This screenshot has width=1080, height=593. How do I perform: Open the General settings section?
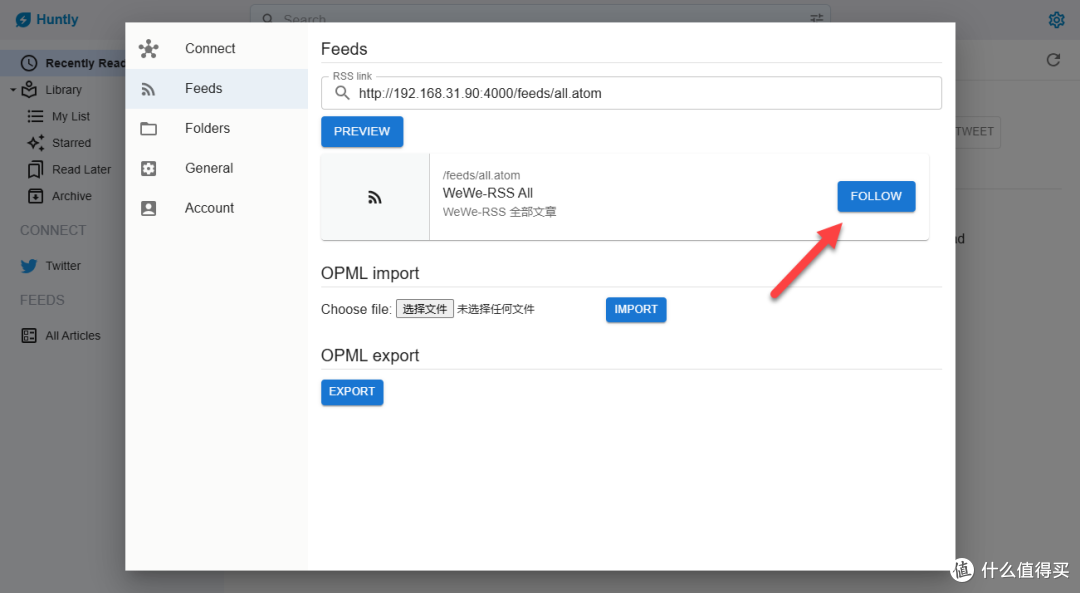216,169
